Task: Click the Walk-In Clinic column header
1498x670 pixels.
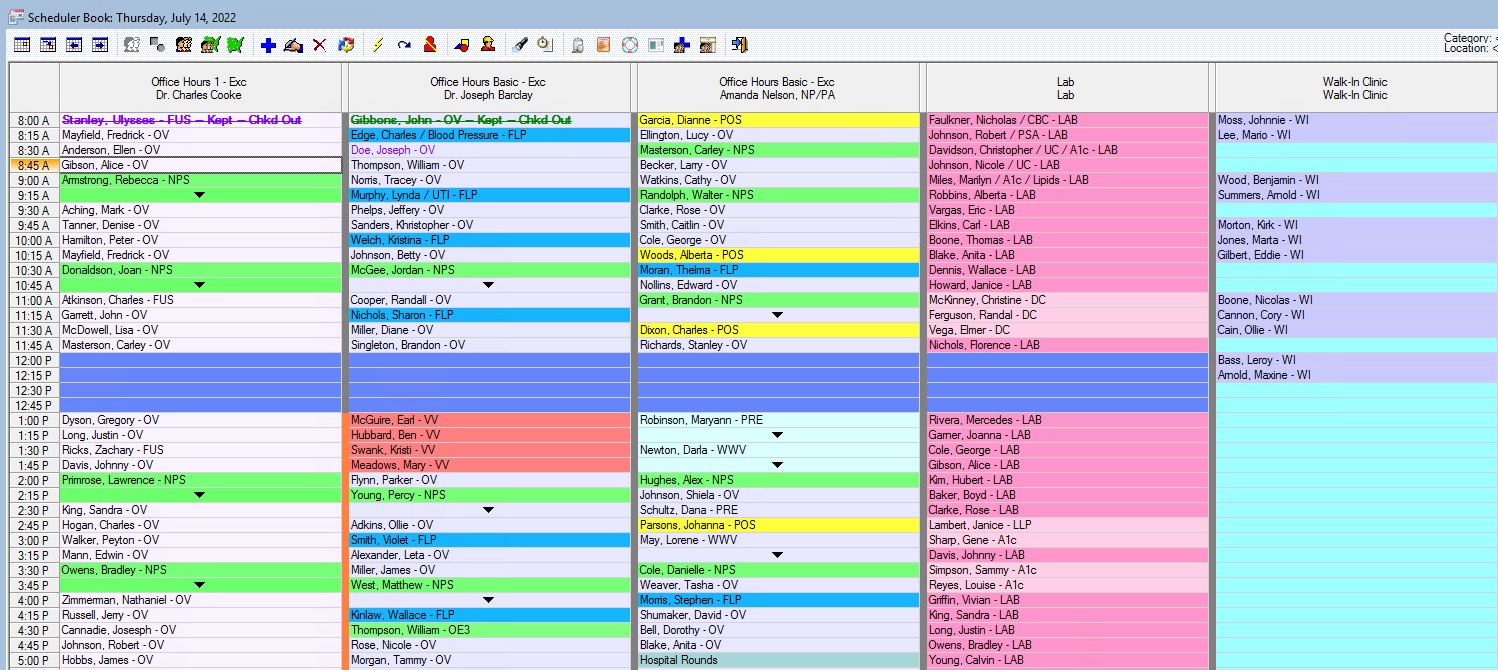Action: pos(1355,87)
